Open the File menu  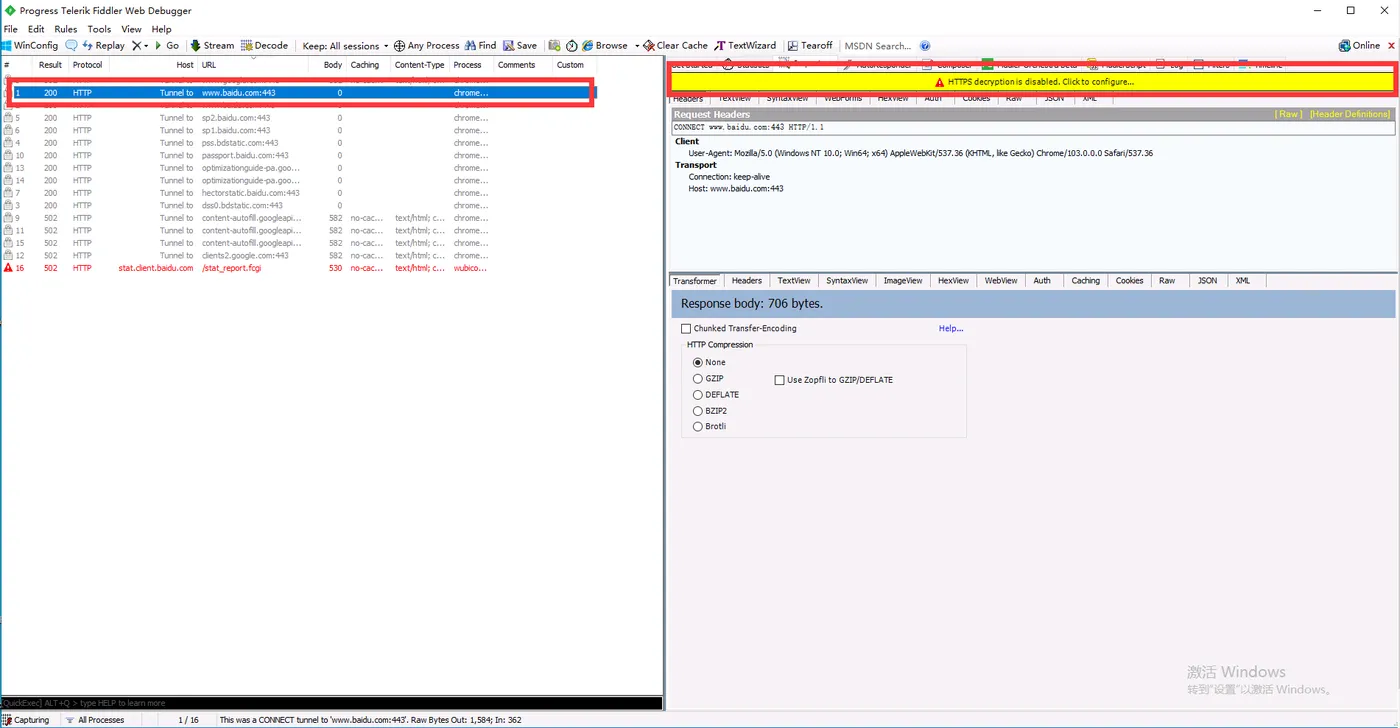[x=11, y=29]
